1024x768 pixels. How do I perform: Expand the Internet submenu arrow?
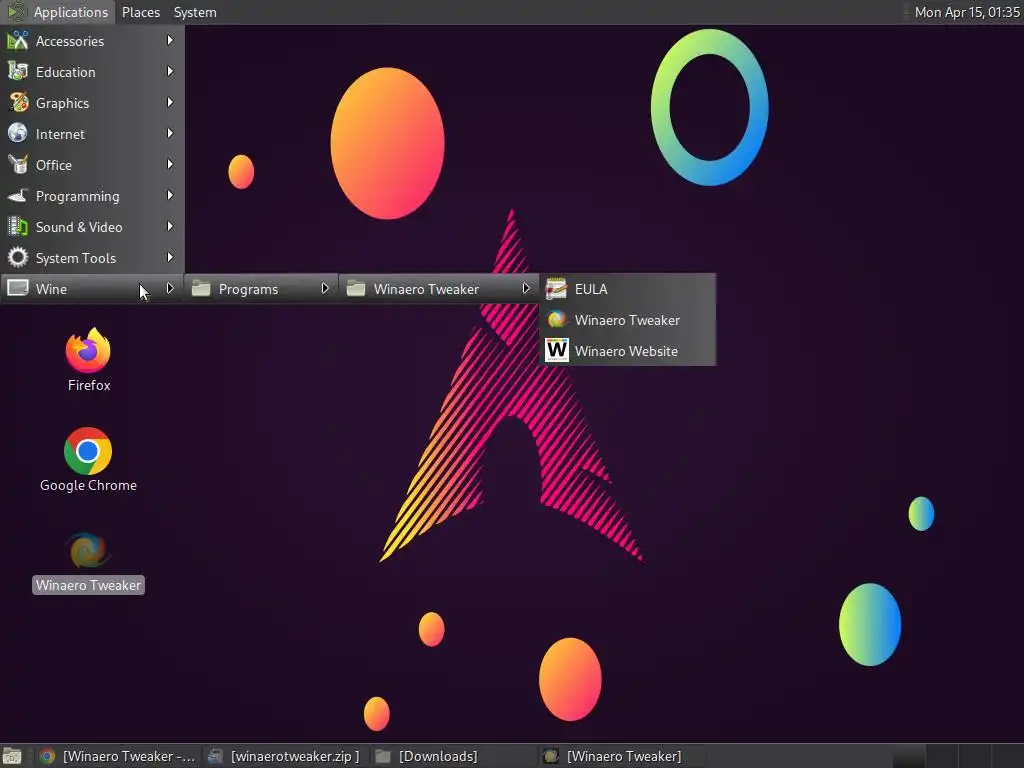click(x=170, y=133)
